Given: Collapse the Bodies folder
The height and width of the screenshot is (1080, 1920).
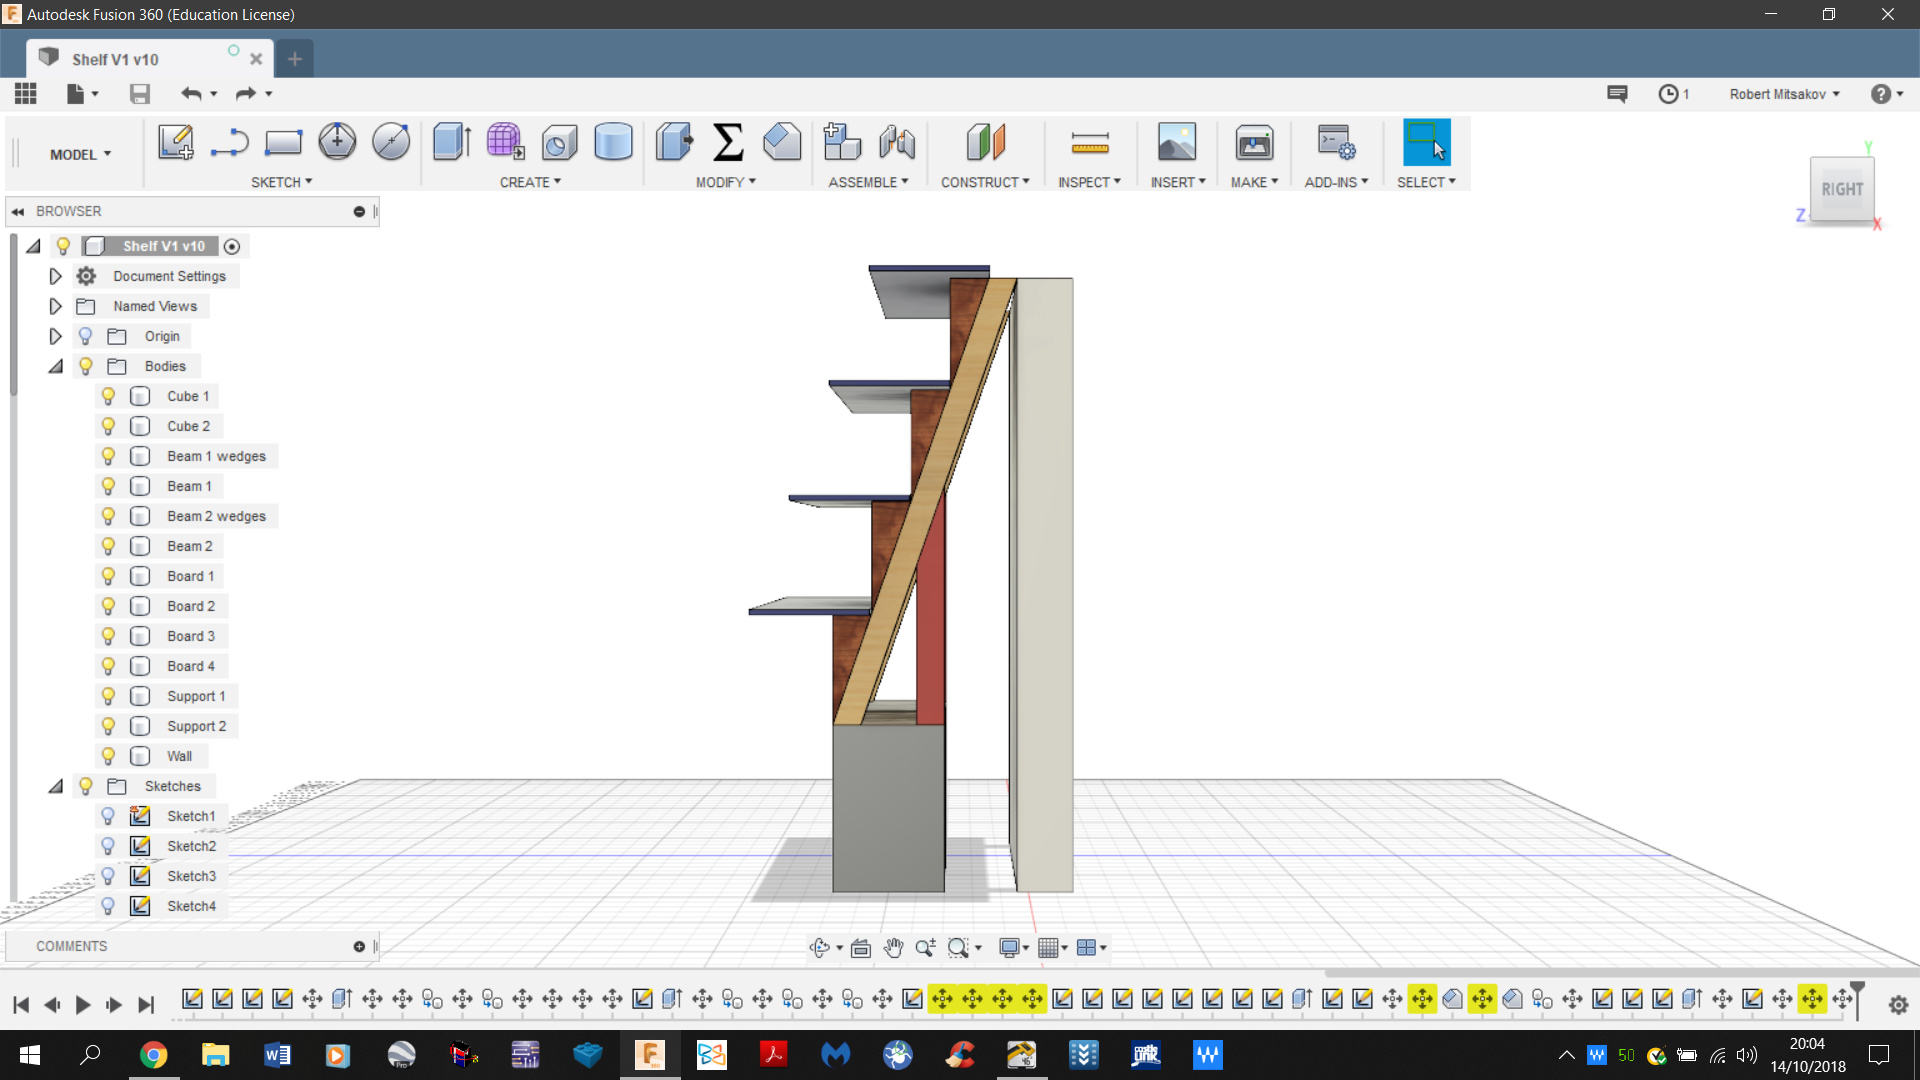Looking at the screenshot, I should click(x=55, y=366).
